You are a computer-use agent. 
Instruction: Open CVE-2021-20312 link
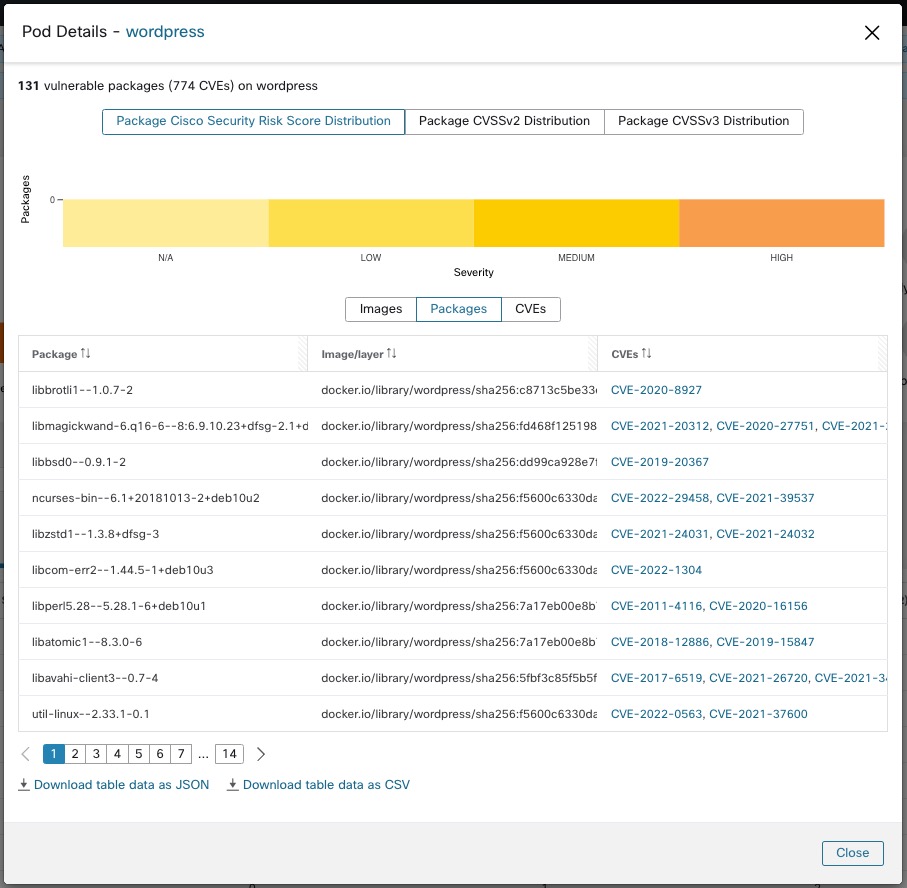[x=660, y=426]
